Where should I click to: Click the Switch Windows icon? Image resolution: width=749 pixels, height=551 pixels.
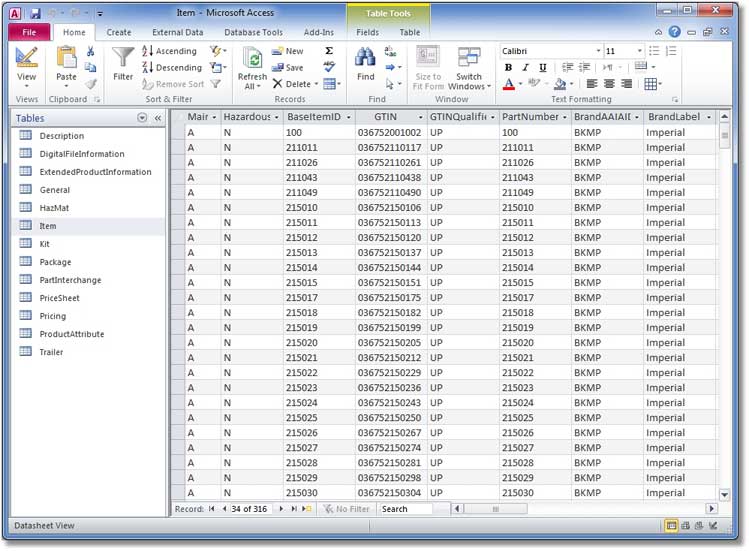(469, 62)
